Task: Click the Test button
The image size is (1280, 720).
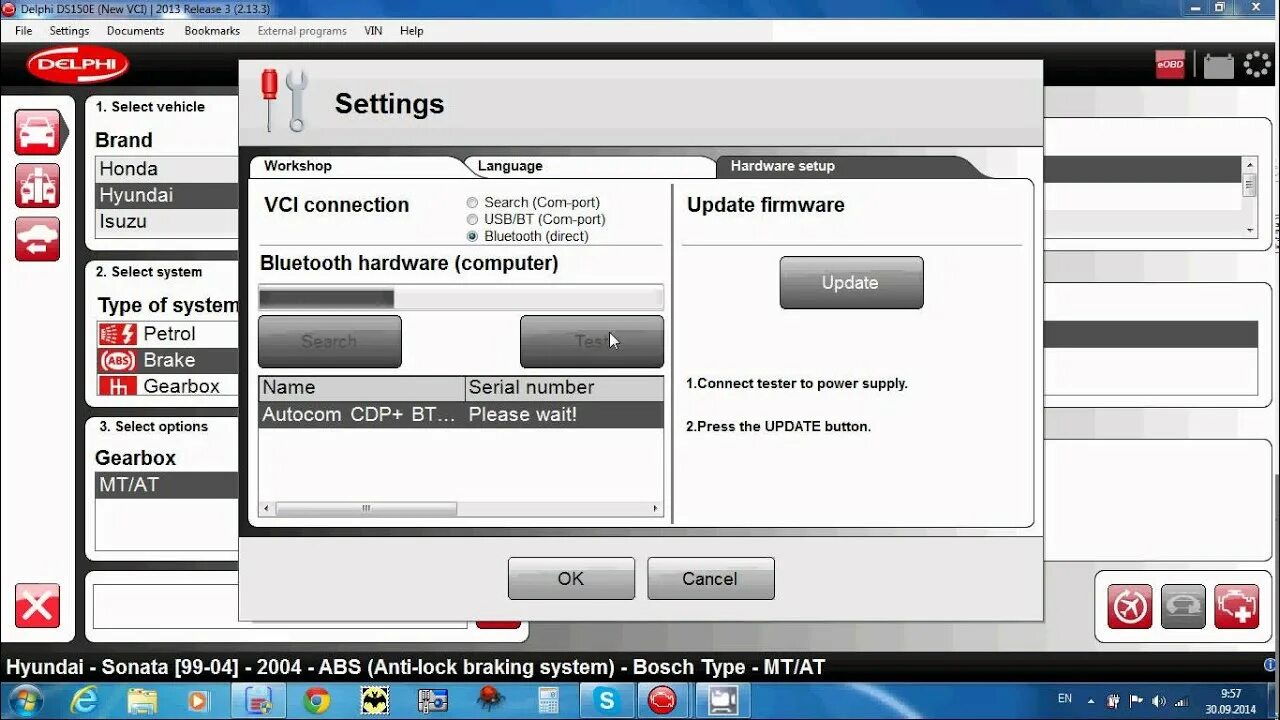Action: point(591,342)
